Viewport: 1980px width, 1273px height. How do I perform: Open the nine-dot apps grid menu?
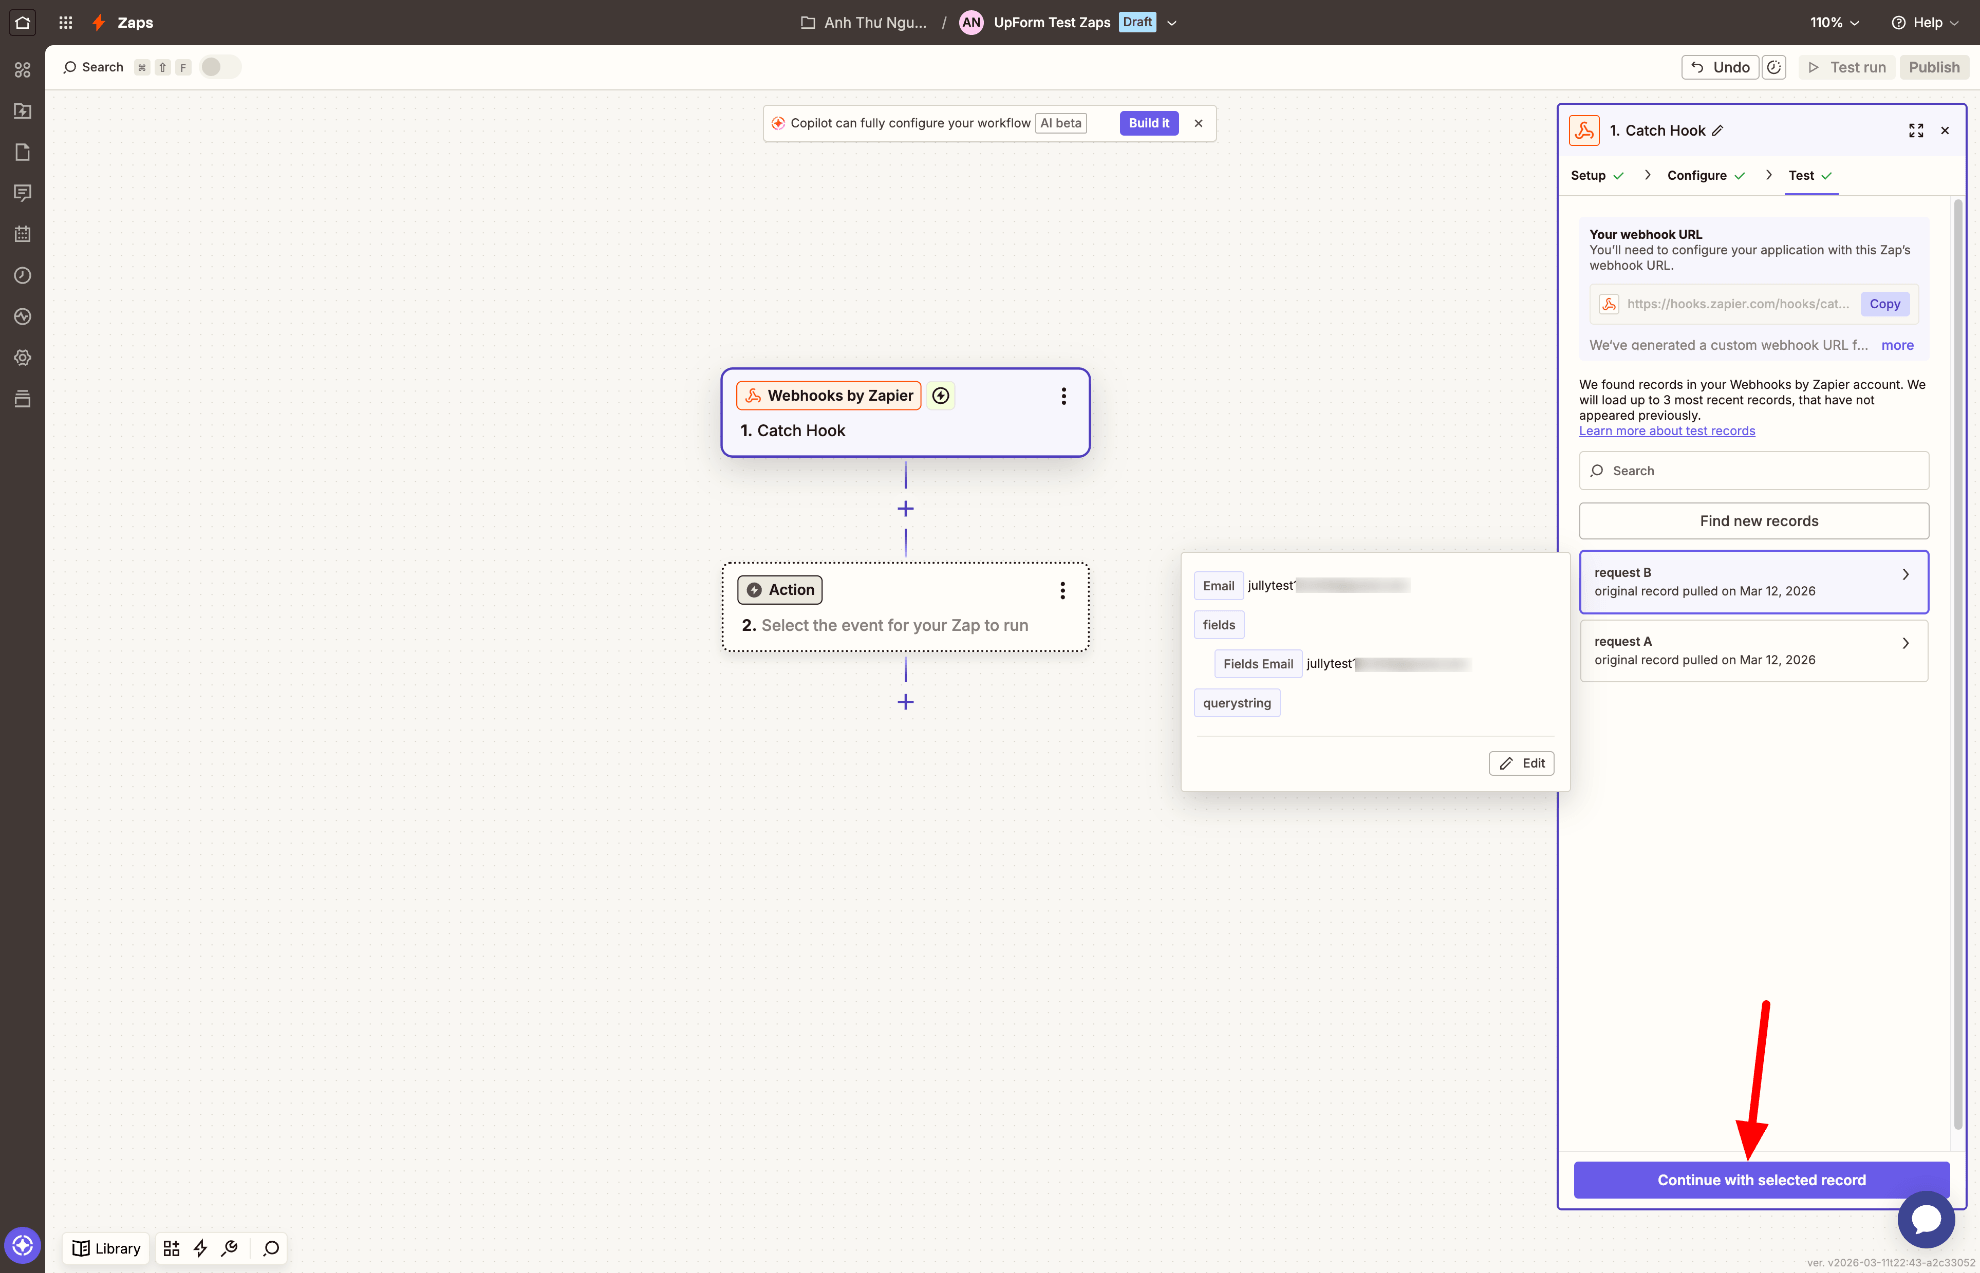[x=66, y=22]
